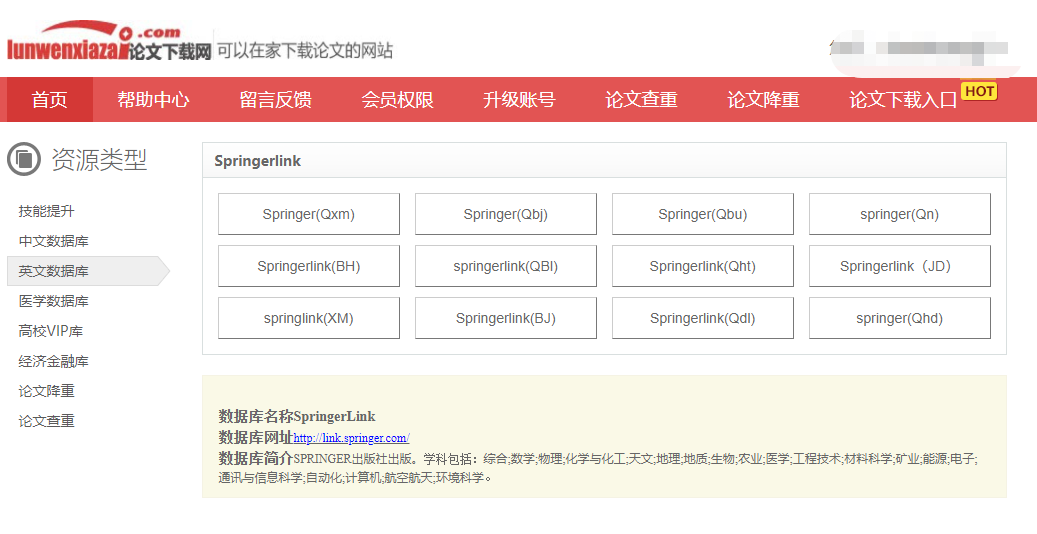Open the 首页 navigation tab
This screenshot has height=534, width=1037.
click(50, 100)
